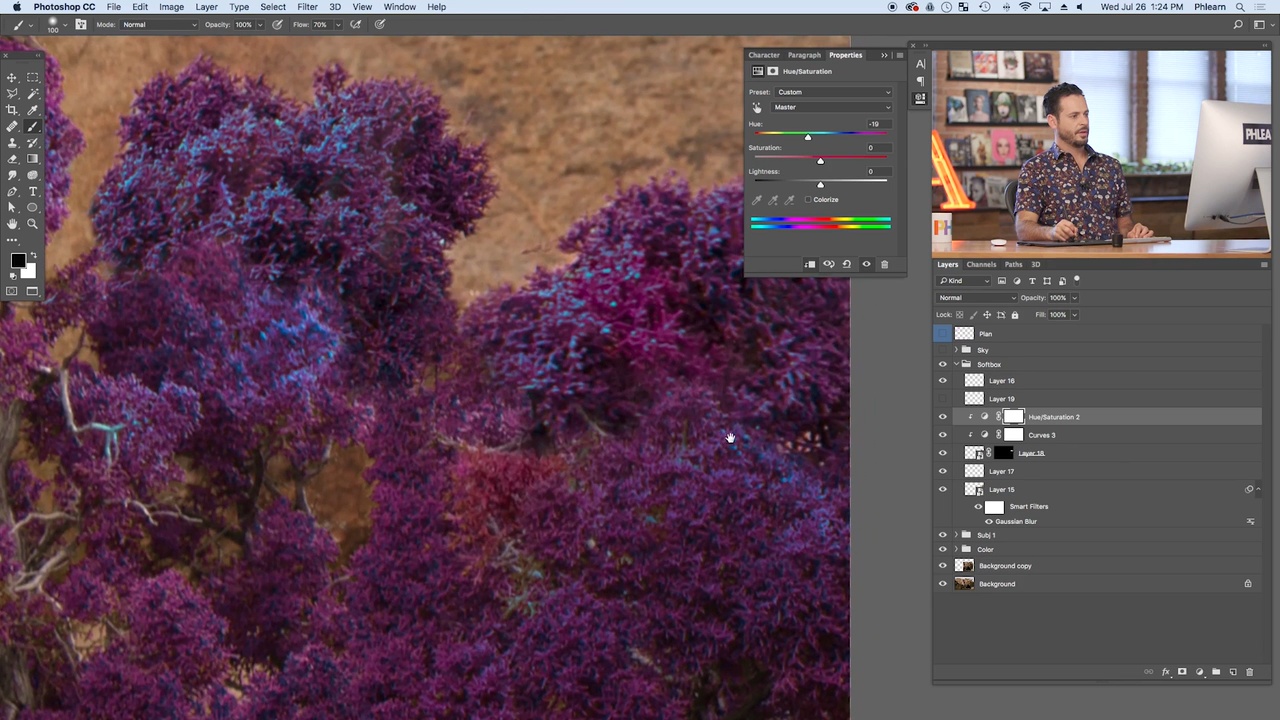Reset Hue/Saturation adjustment defaults
Viewport: 1280px width, 720px height.
[847, 264]
